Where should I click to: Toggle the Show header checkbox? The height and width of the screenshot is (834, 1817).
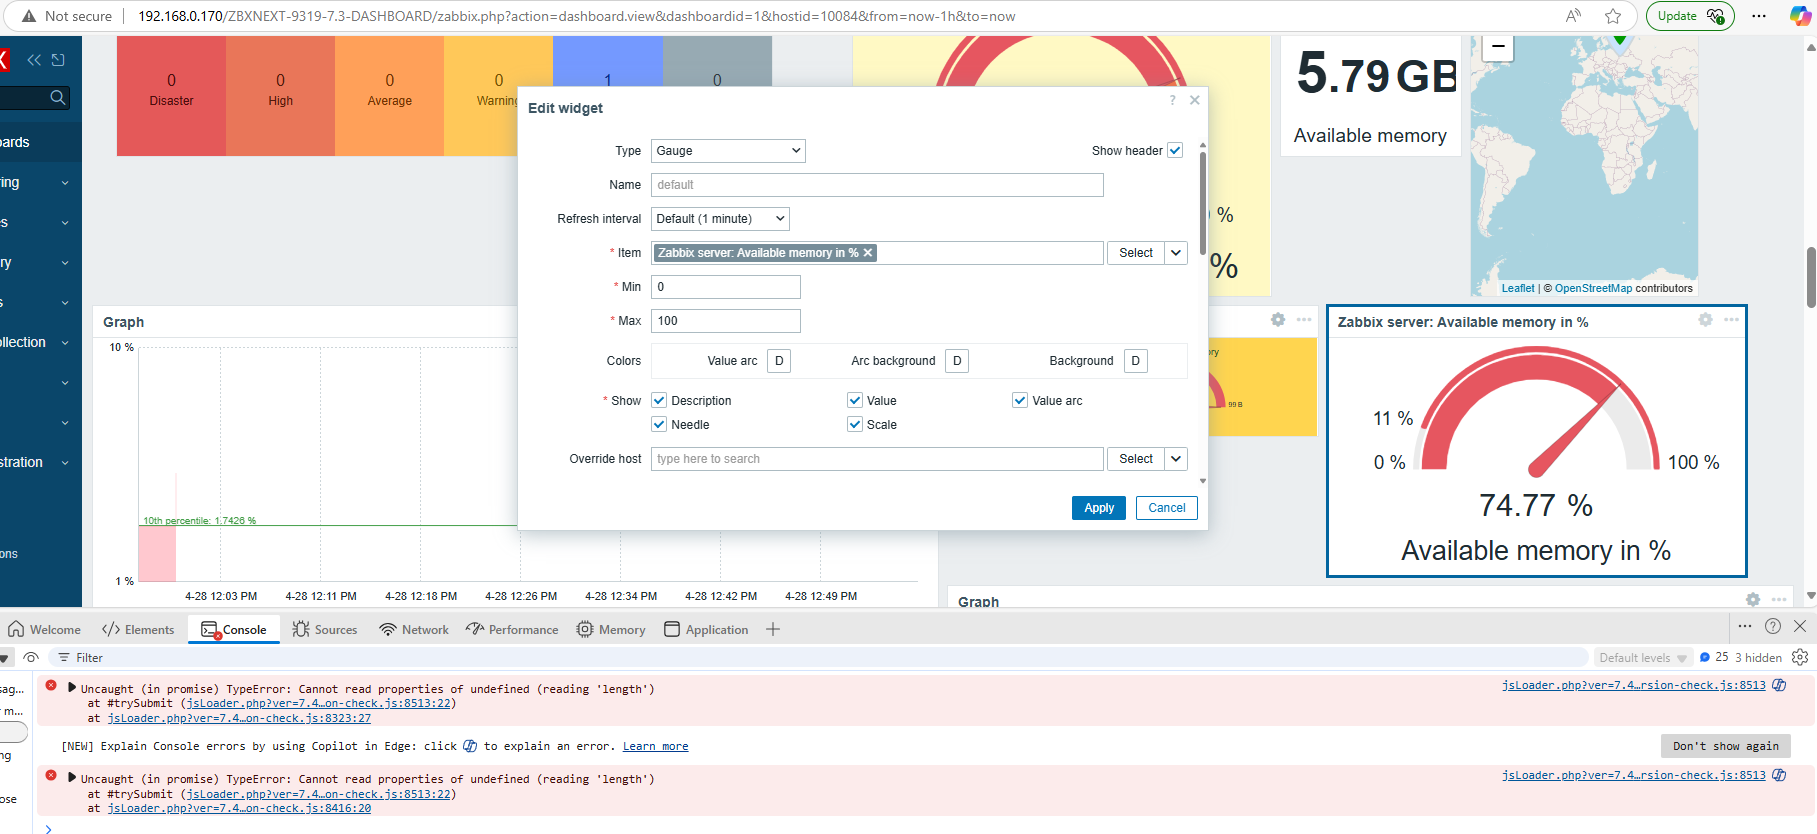1175,150
